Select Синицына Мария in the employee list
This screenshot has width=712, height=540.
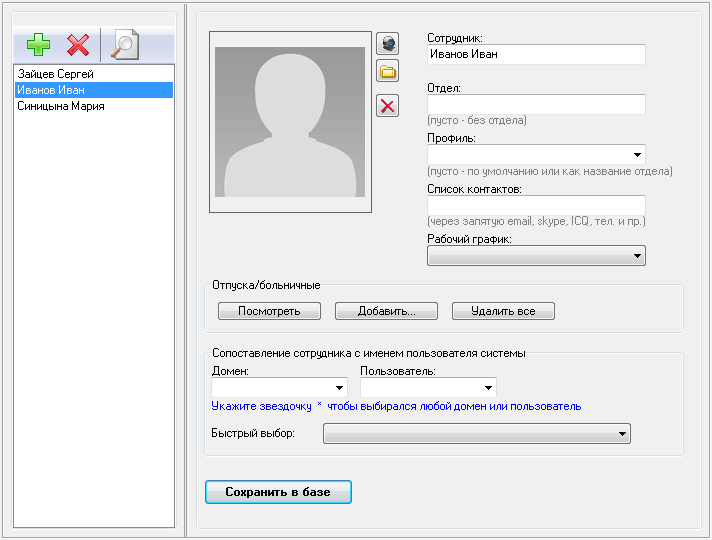pyautogui.click(x=61, y=106)
